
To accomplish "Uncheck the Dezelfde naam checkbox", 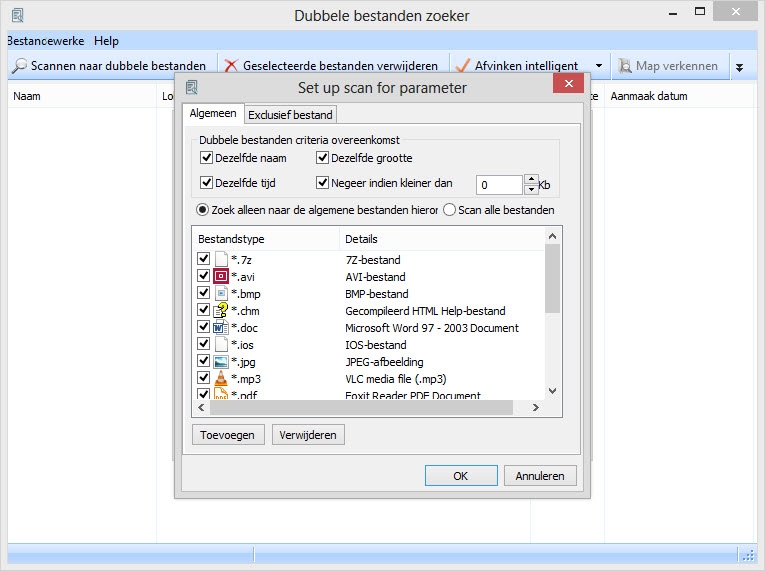I will (x=207, y=158).
